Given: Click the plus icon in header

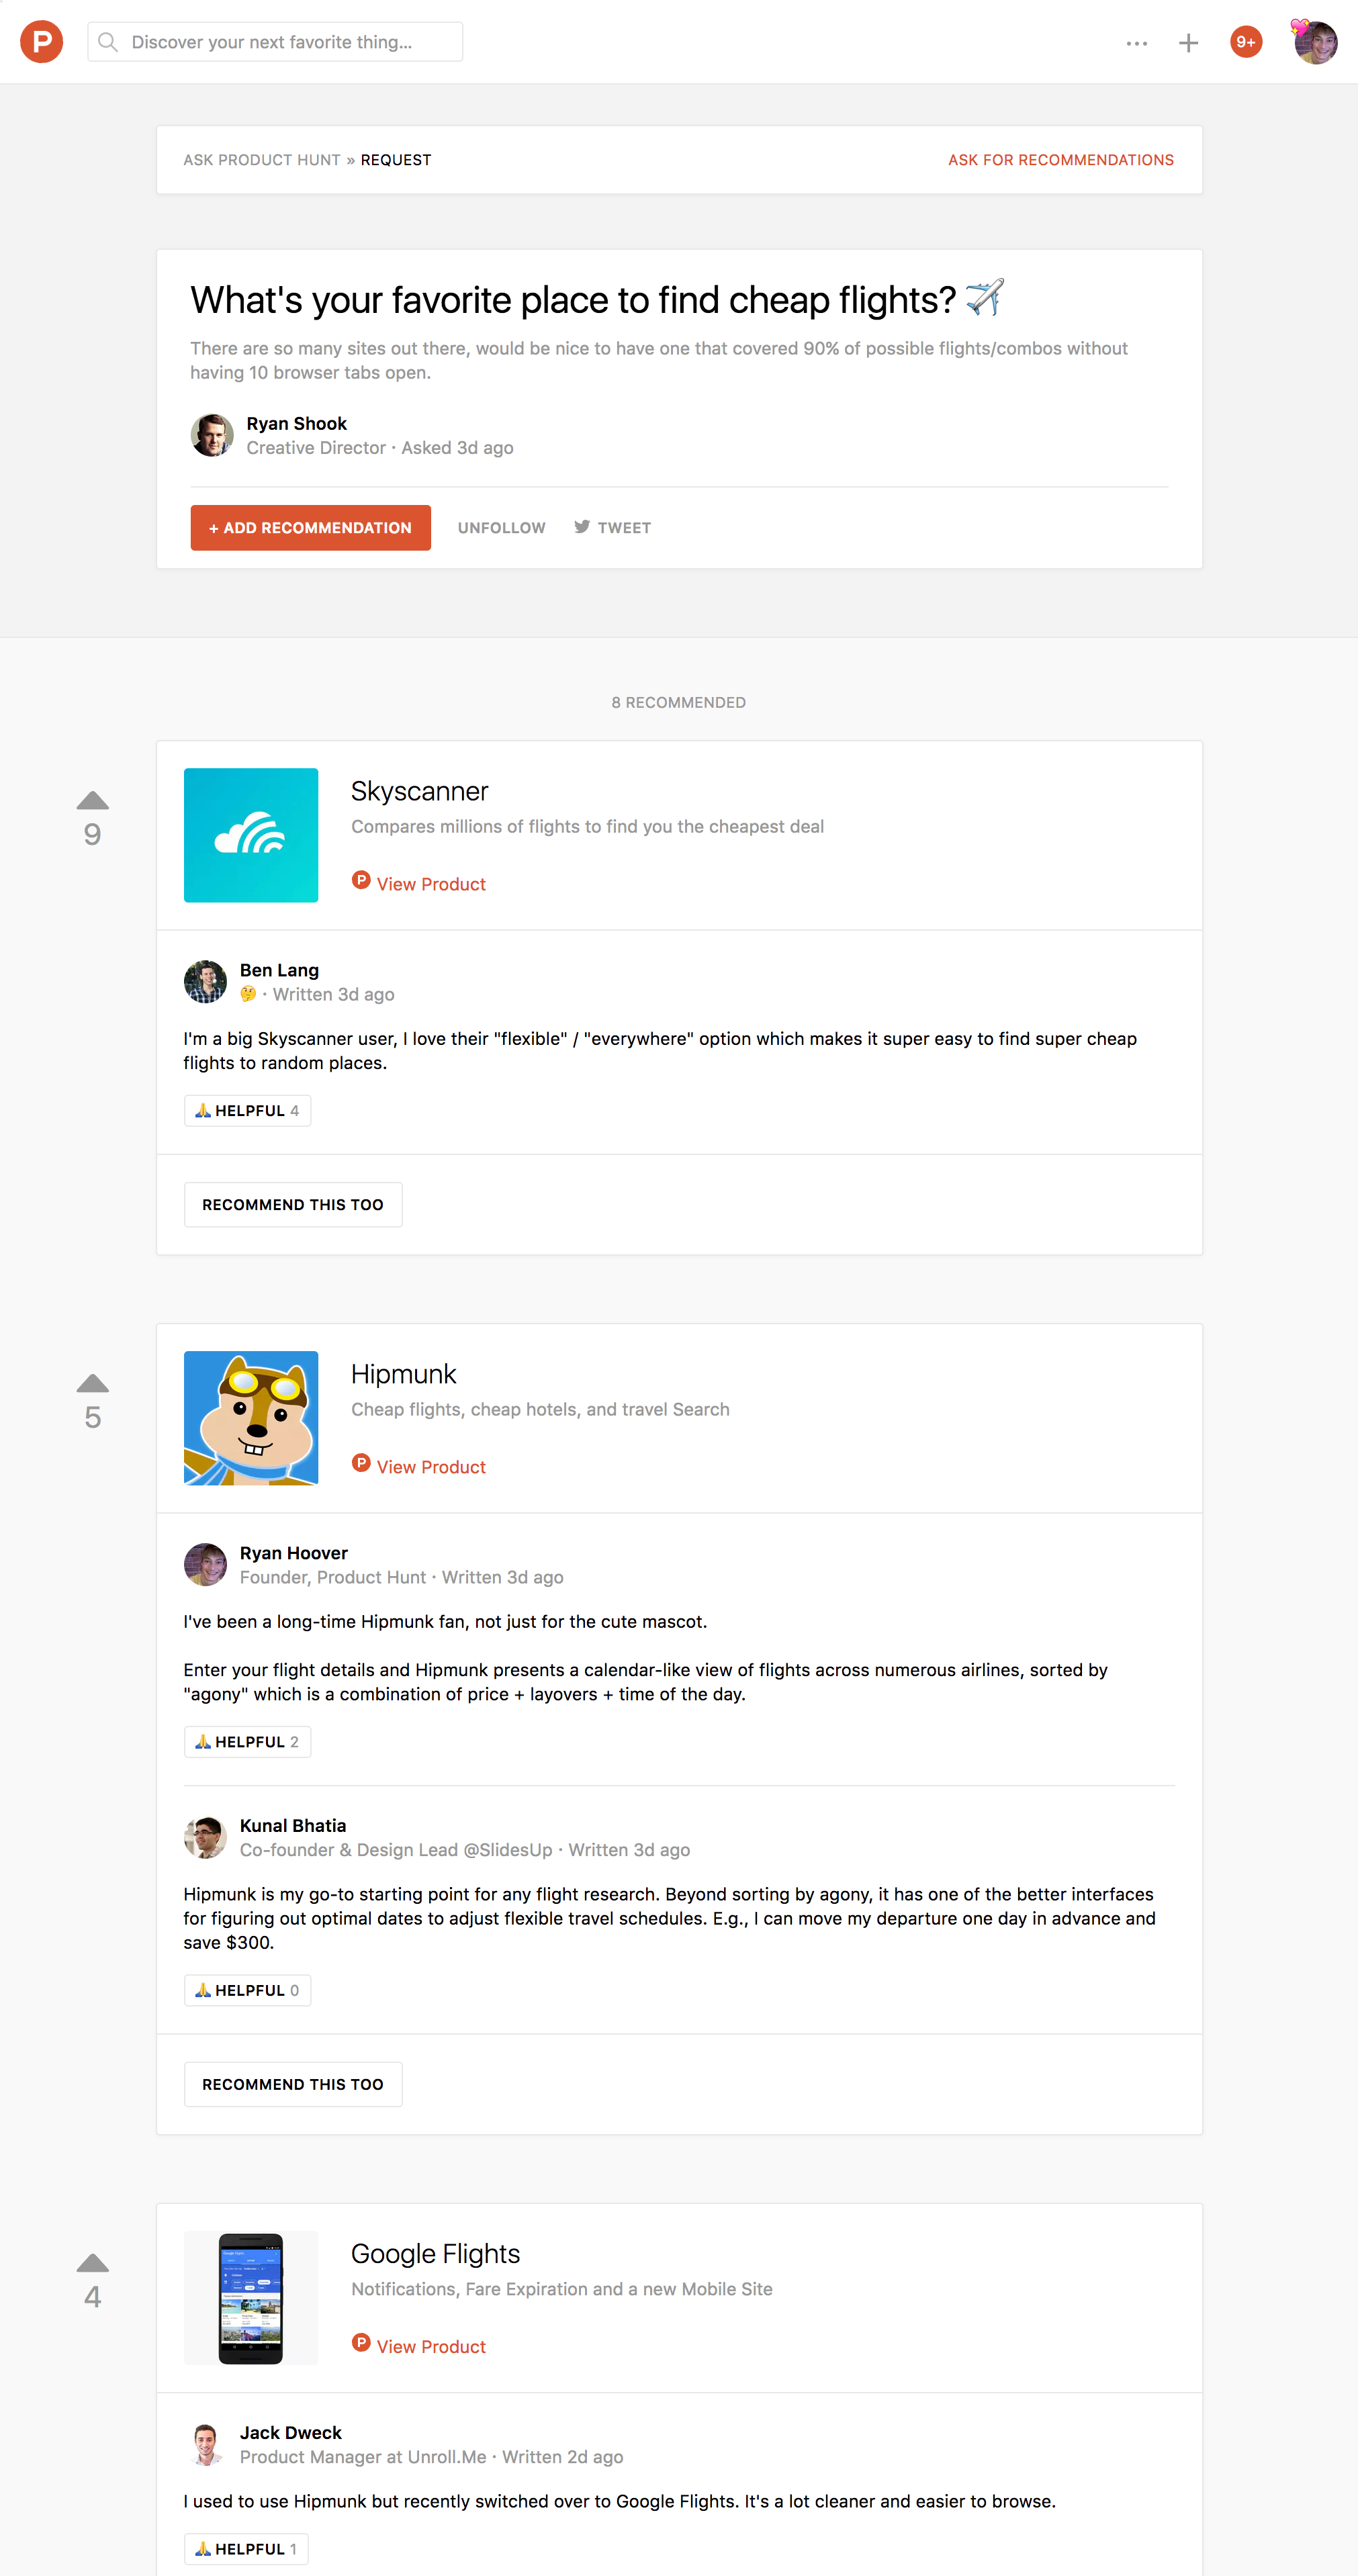Looking at the screenshot, I should point(1188,43).
